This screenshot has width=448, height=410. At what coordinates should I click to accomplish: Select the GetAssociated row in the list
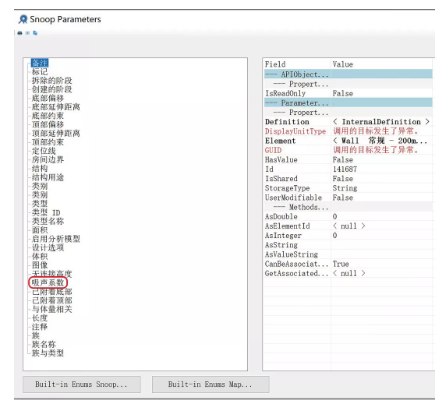click(348, 273)
